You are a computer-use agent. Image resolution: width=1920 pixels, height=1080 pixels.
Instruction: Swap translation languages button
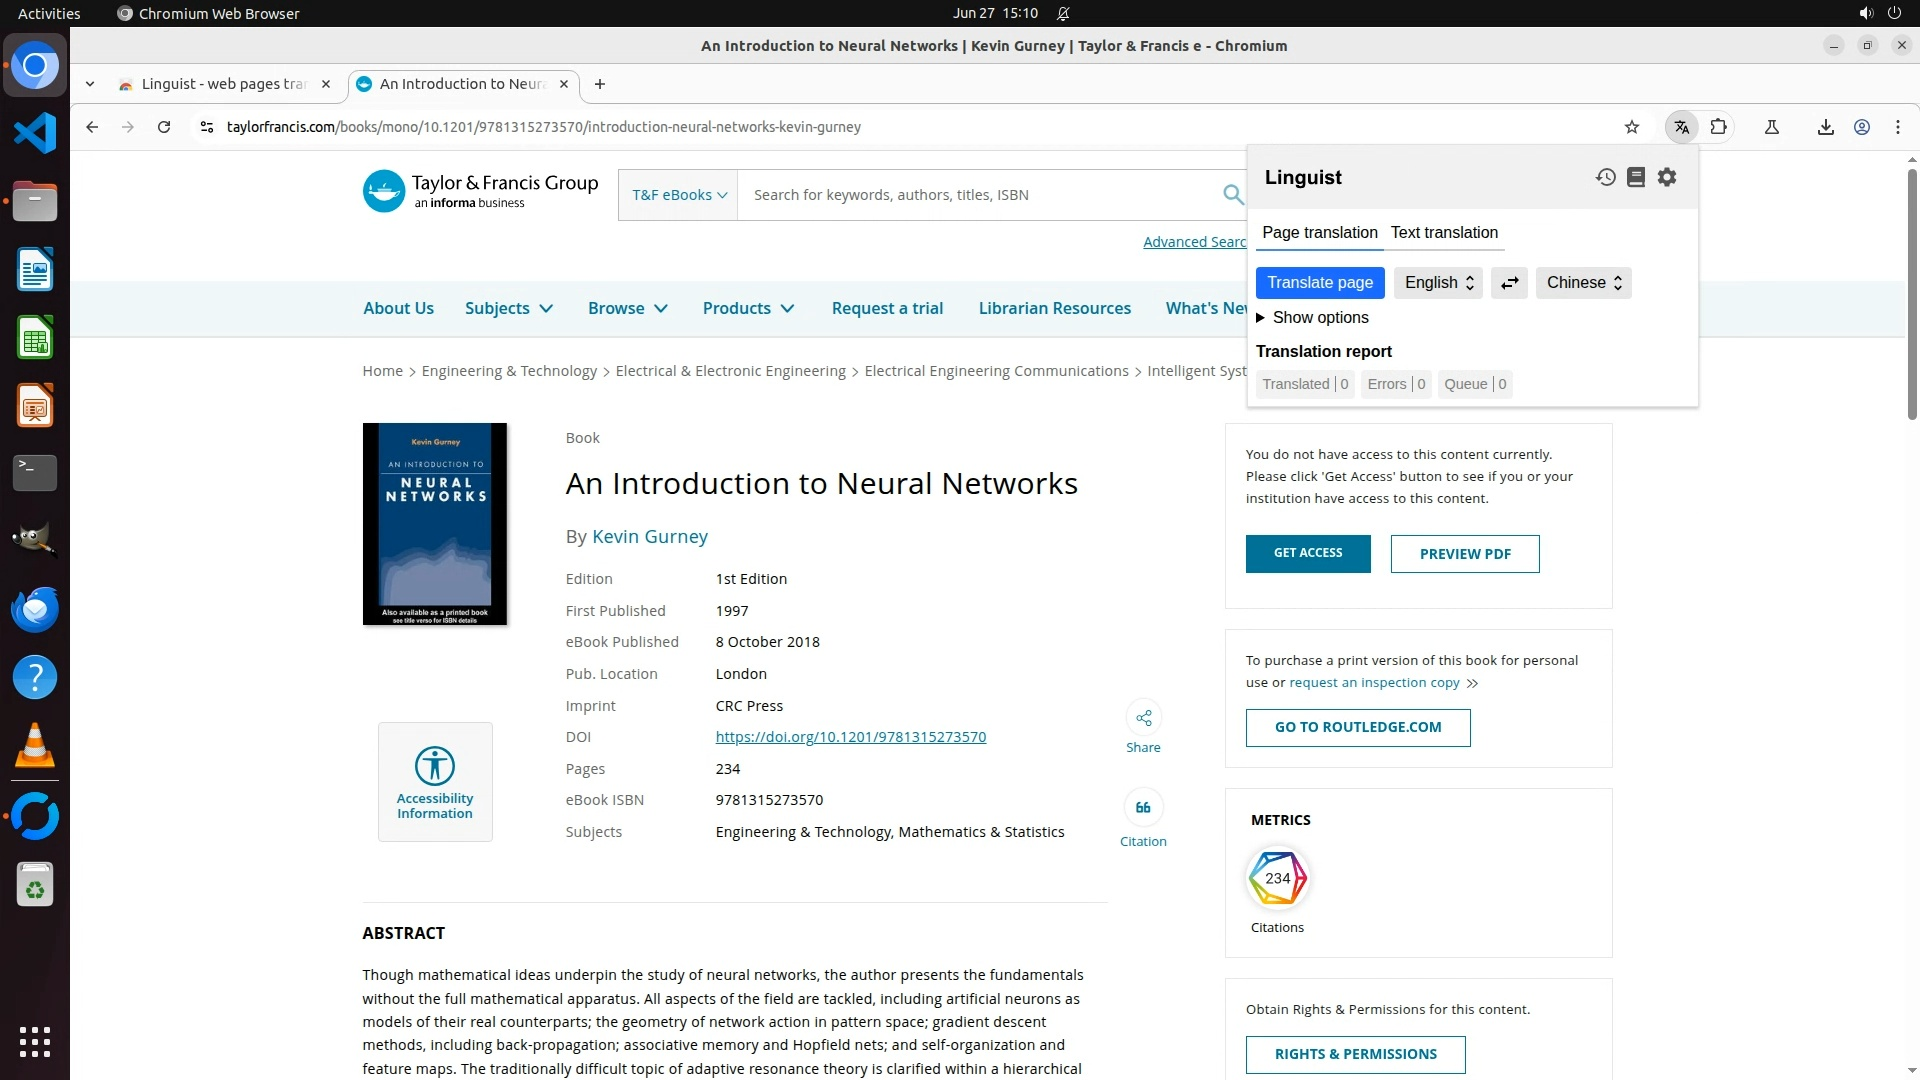(1509, 283)
